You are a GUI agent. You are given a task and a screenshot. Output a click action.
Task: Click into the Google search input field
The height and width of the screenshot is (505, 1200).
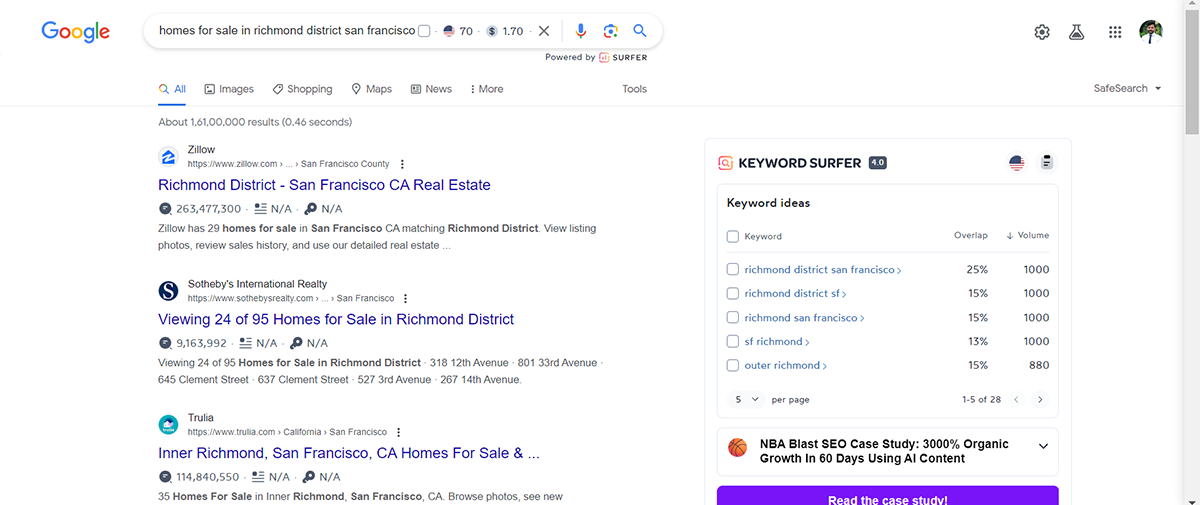(x=285, y=31)
